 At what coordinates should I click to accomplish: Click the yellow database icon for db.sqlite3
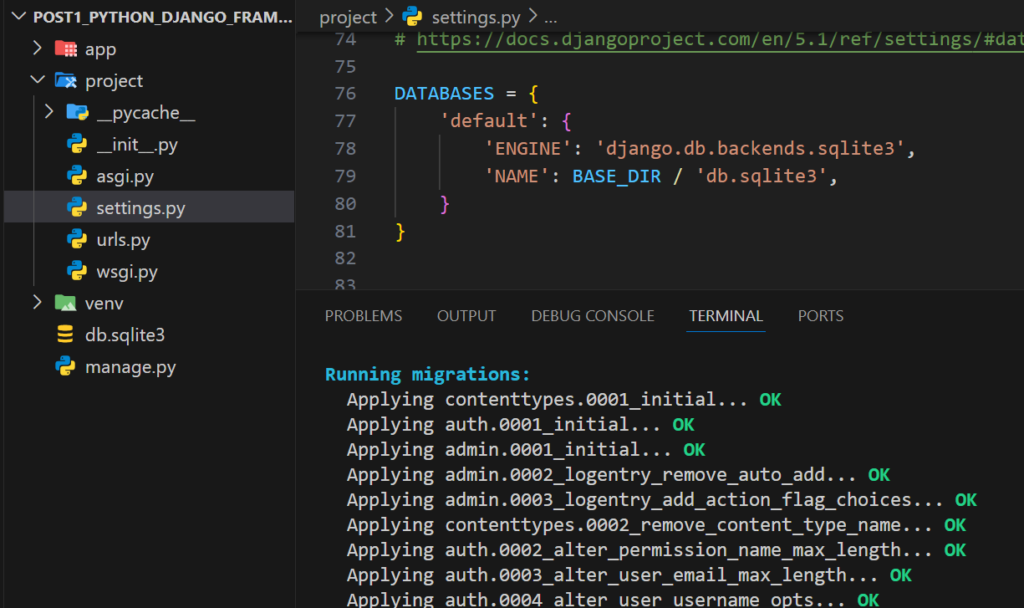coord(65,334)
